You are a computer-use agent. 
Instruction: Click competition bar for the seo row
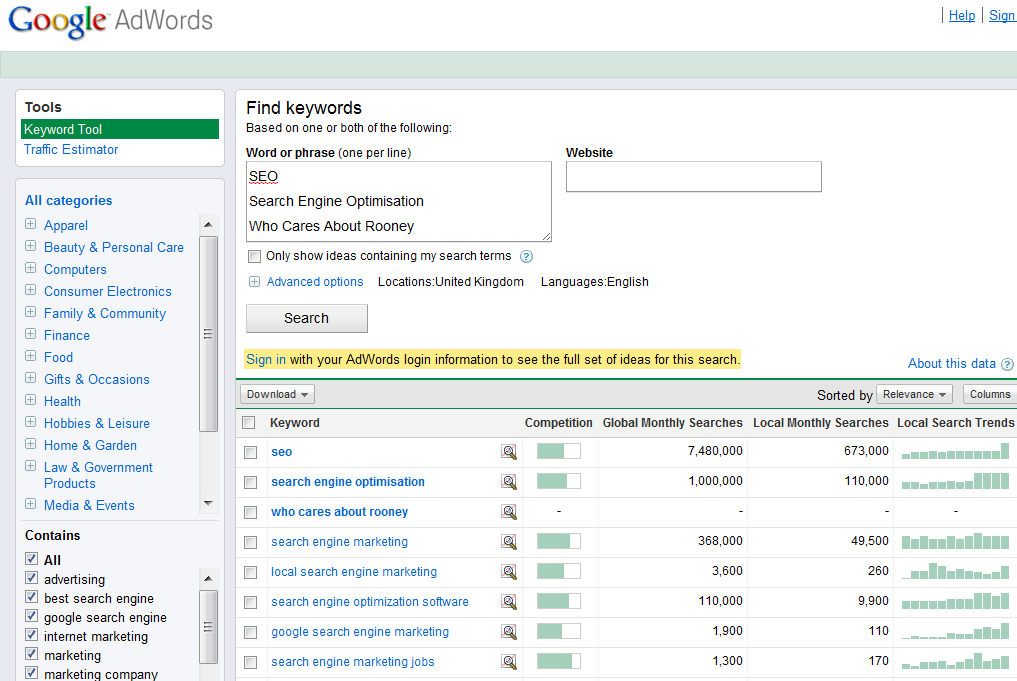coord(558,451)
